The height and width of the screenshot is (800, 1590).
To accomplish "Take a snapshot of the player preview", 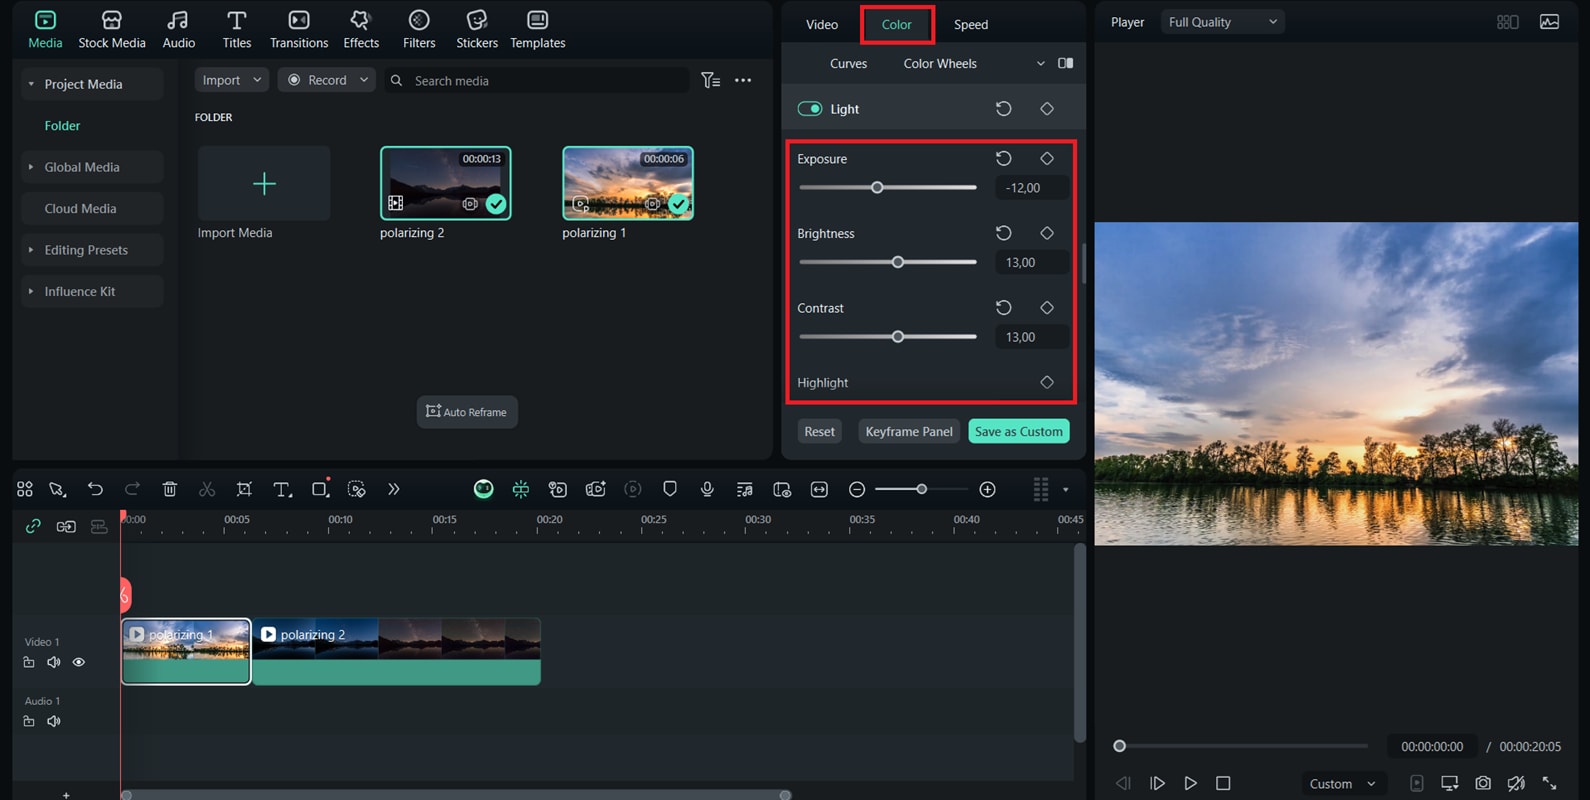I will coord(1483,783).
